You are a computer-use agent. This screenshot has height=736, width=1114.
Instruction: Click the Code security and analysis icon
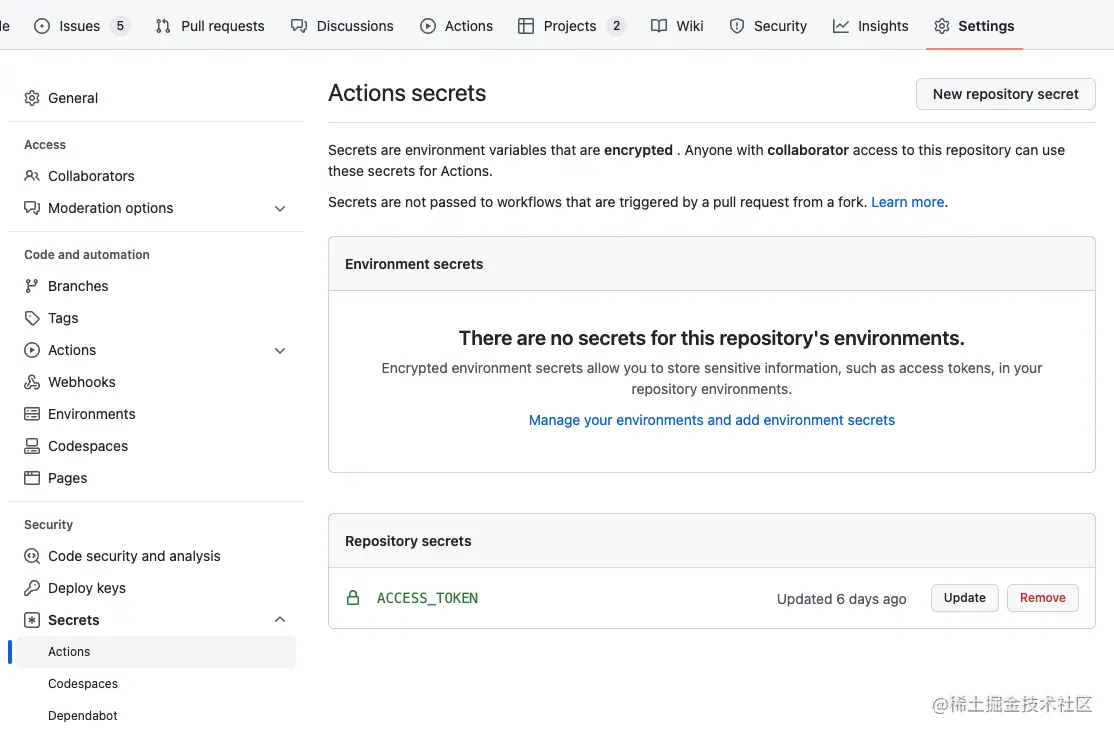click(x=32, y=556)
